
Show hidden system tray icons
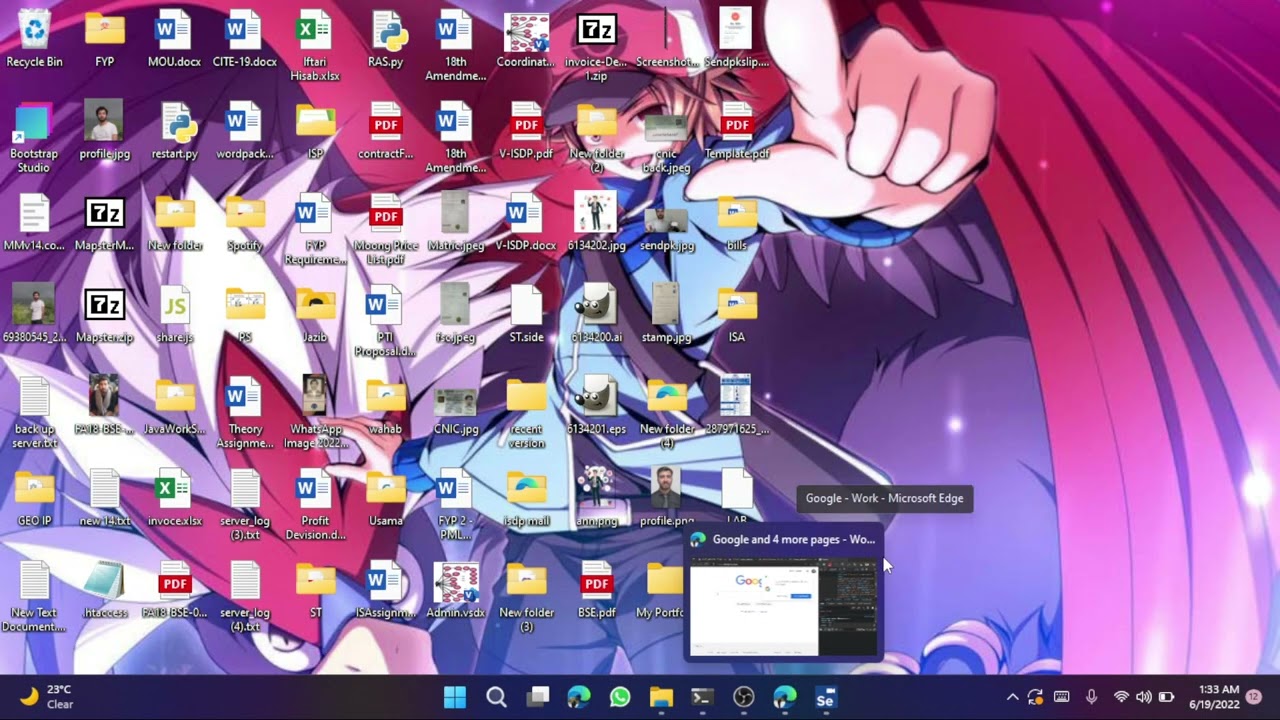[1012, 697]
